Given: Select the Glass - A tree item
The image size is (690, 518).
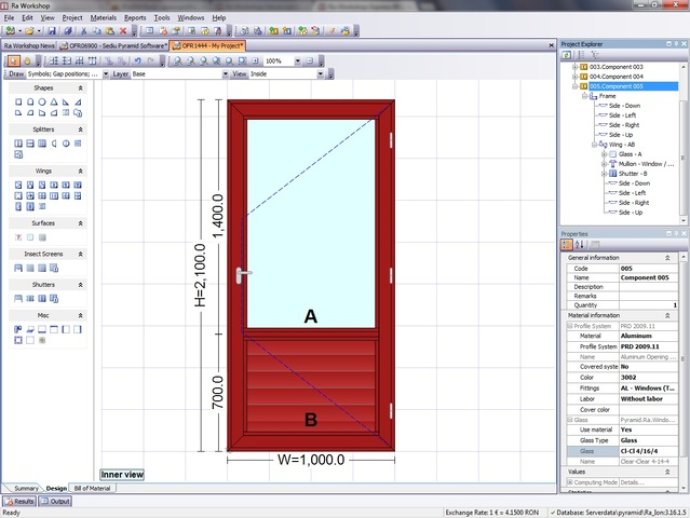Looking at the screenshot, I should (x=630, y=154).
